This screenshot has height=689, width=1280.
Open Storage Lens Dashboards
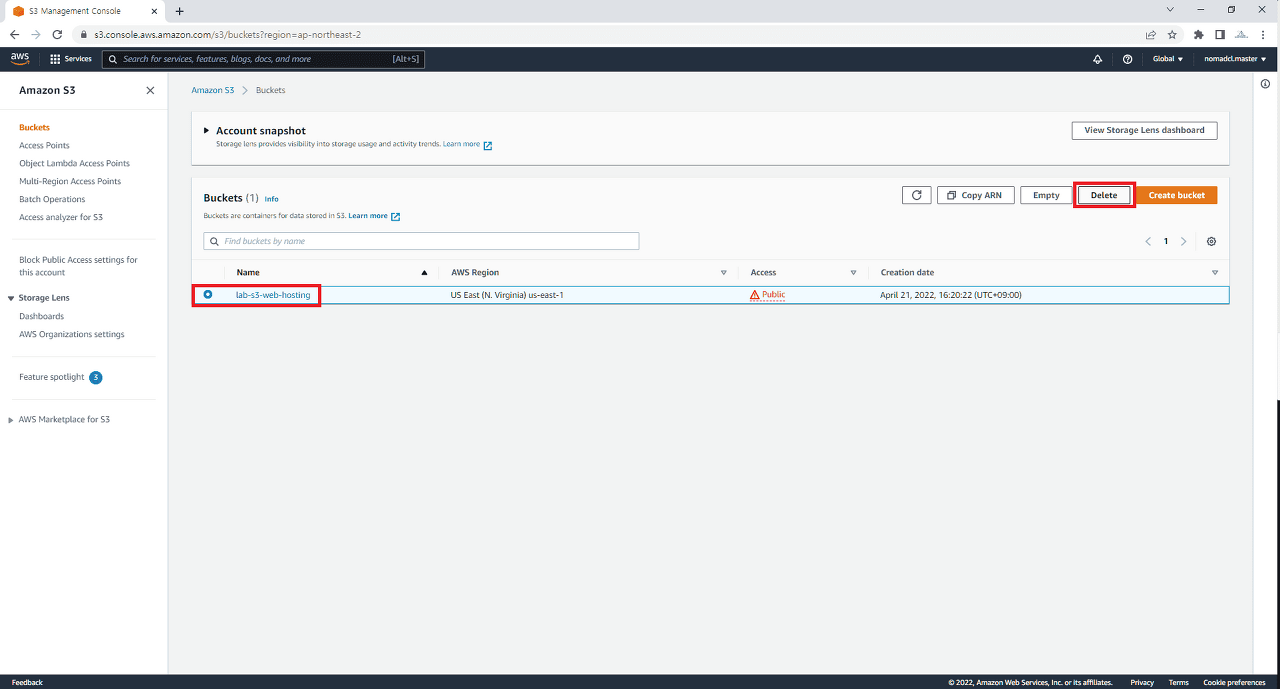coord(41,316)
